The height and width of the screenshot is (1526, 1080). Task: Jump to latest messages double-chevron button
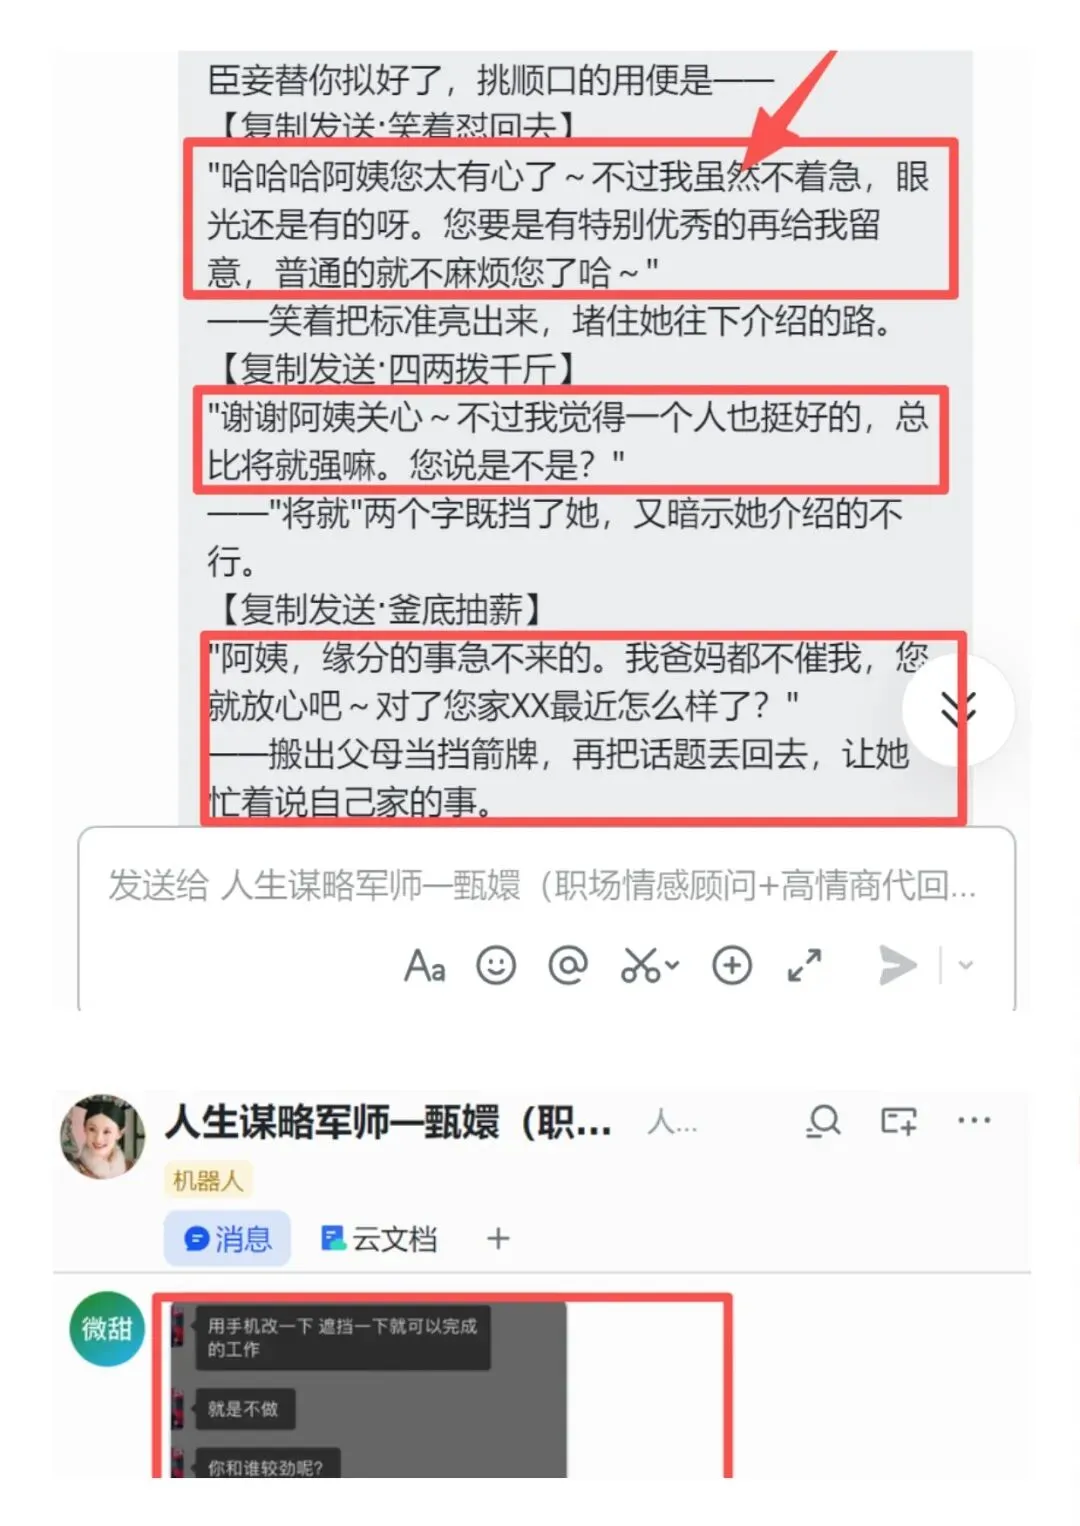(958, 710)
